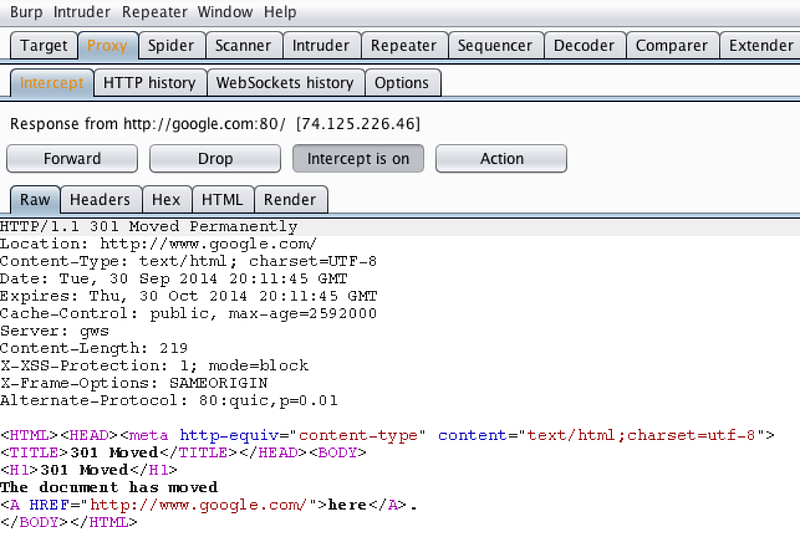The width and height of the screenshot is (800, 558).
Task: Open the Intruder menu in menu bar
Action: pos(82,12)
